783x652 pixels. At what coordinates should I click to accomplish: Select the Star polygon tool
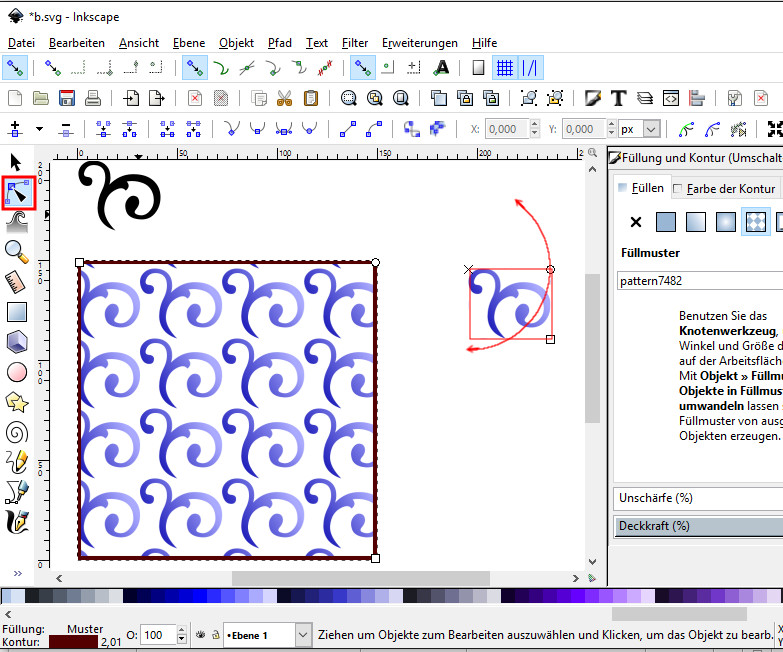pos(16,402)
